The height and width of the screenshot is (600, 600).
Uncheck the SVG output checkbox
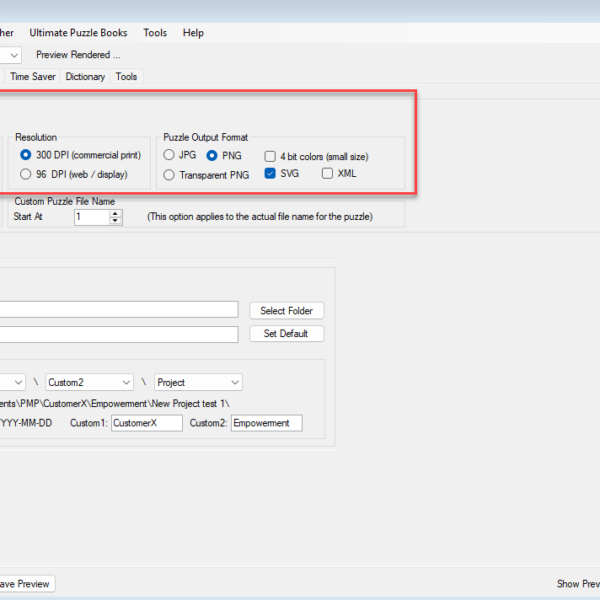[271, 174]
